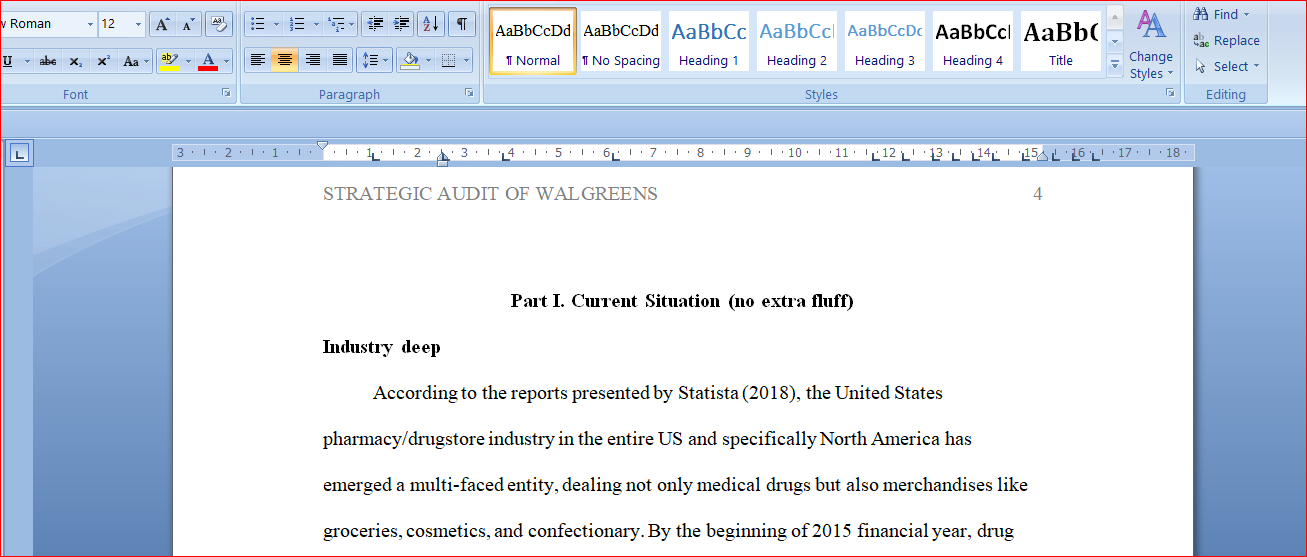Apply numbered list formatting
The image size is (1307, 557).
pos(297,24)
